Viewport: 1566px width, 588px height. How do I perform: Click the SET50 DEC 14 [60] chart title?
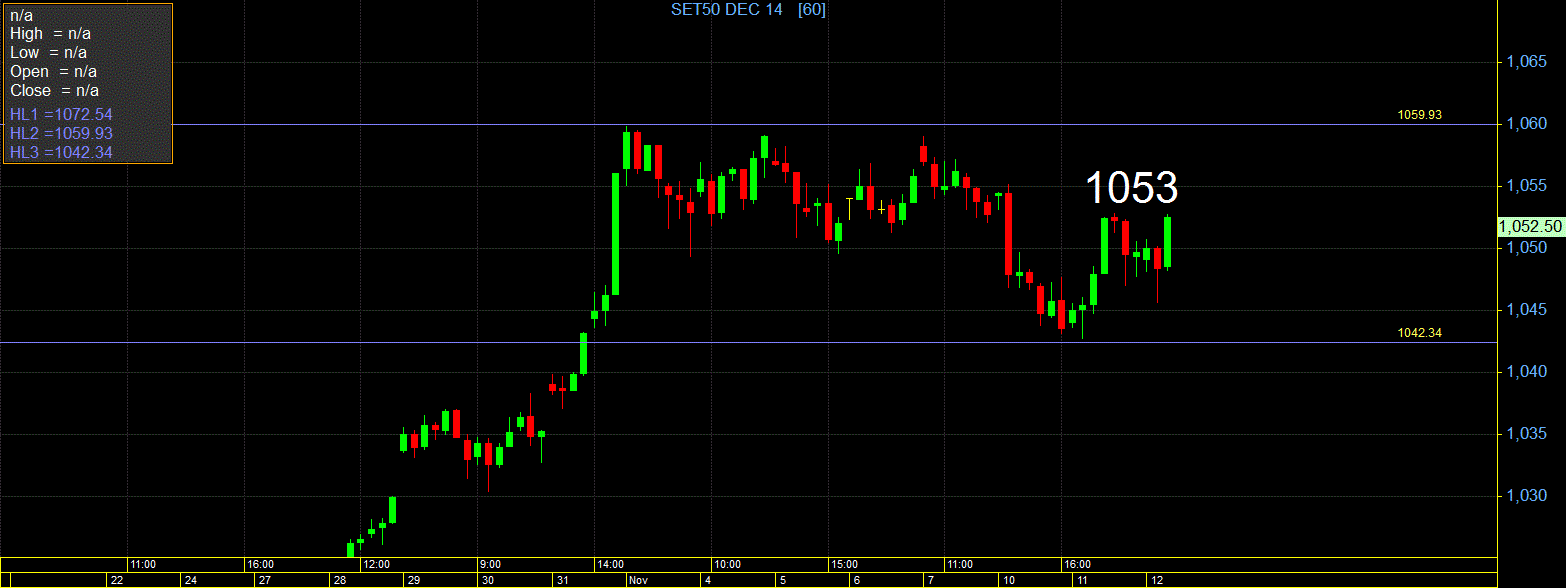click(x=748, y=9)
